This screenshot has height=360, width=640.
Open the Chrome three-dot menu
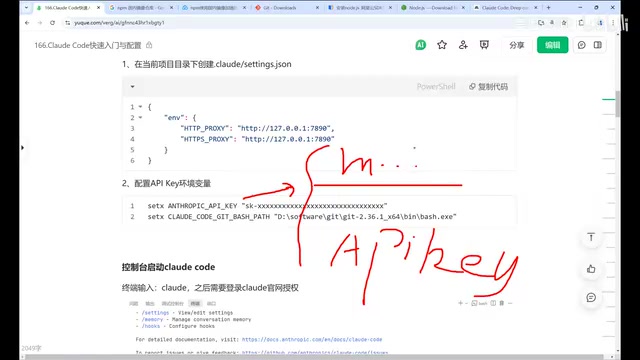click(613, 23)
